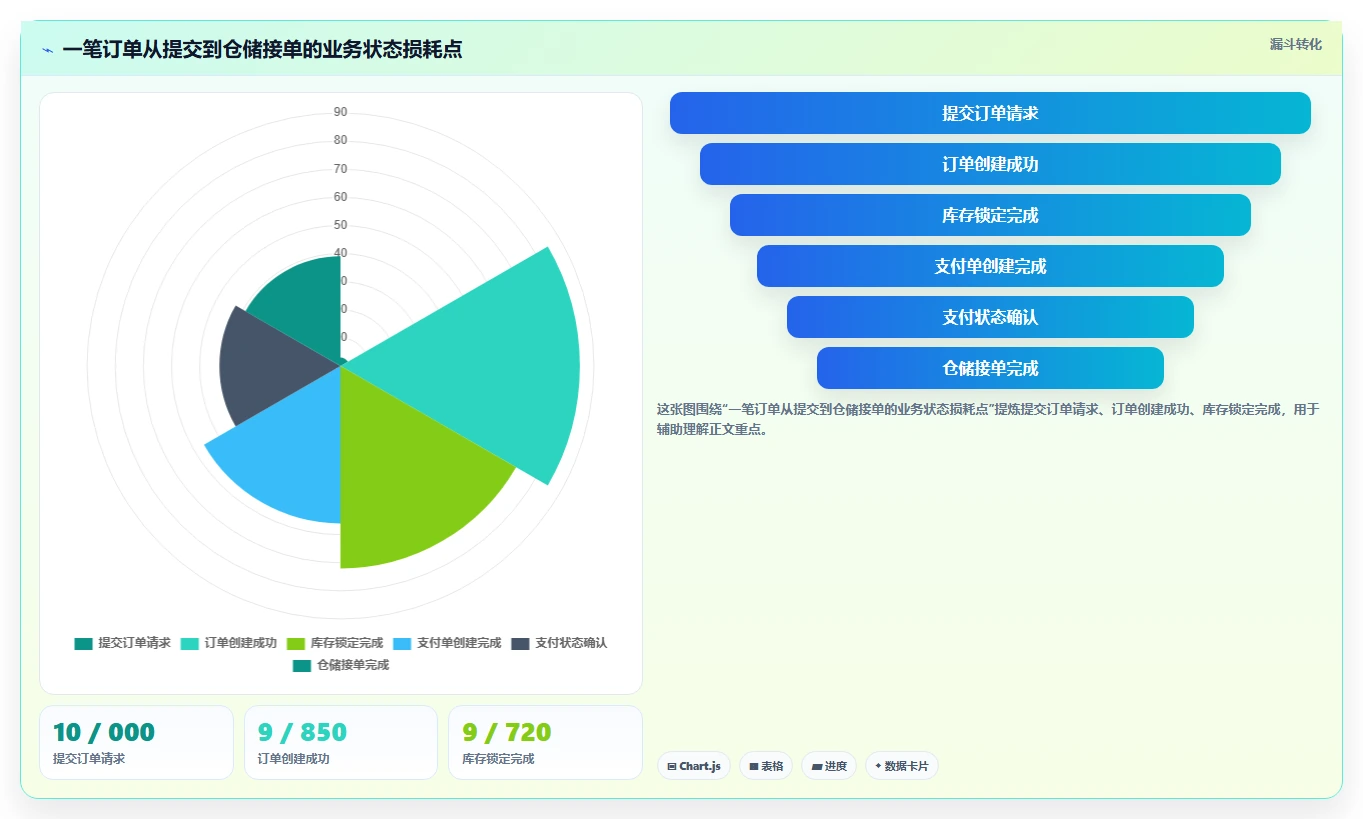Toggle the 支付状态确认 legend entry
The width and height of the screenshot is (1363, 819).
[559, 643]
